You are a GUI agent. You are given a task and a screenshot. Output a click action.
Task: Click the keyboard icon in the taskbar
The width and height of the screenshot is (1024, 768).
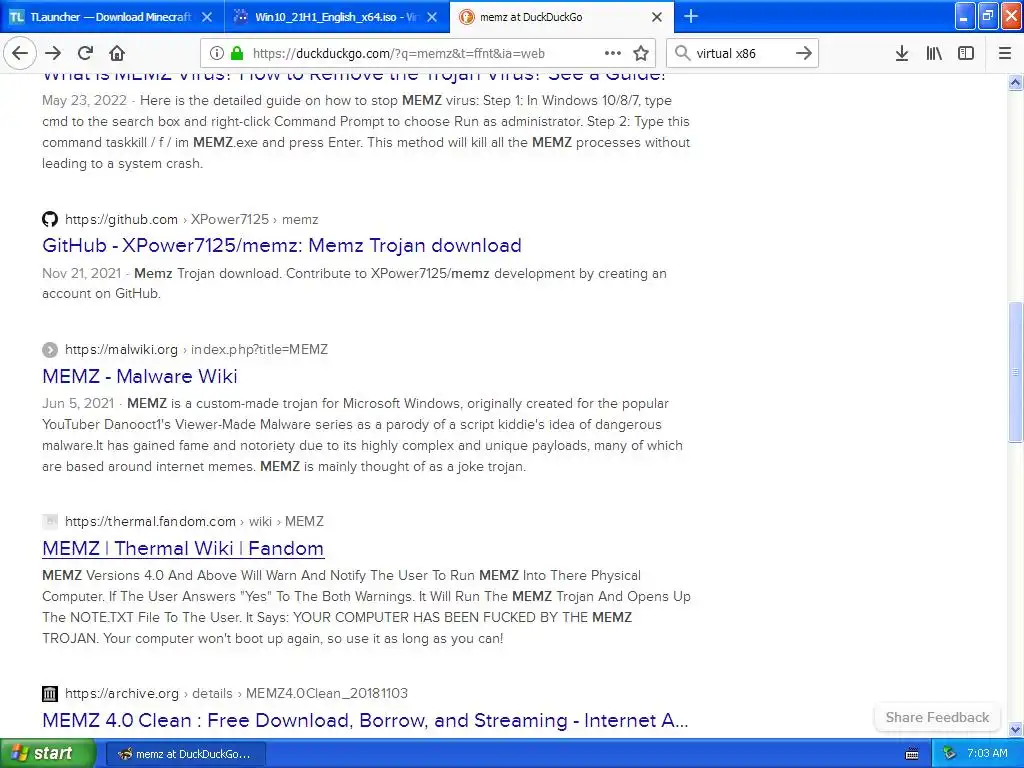click(912, 754)
